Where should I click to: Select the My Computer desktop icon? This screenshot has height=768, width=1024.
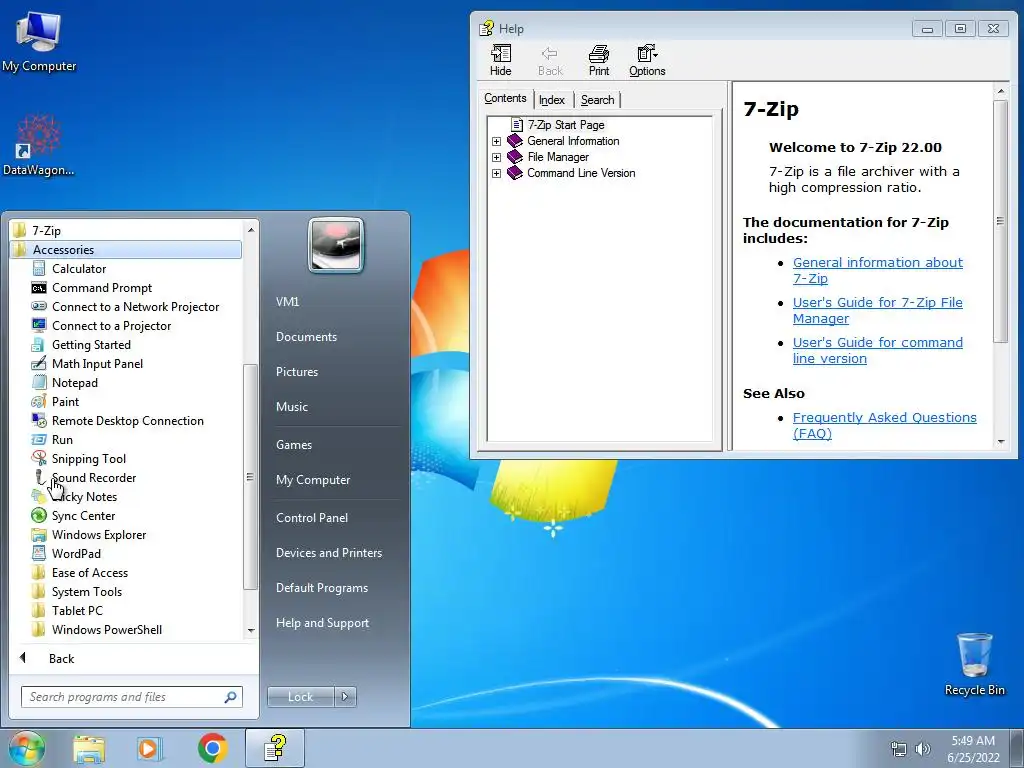[x=39, y=40]
